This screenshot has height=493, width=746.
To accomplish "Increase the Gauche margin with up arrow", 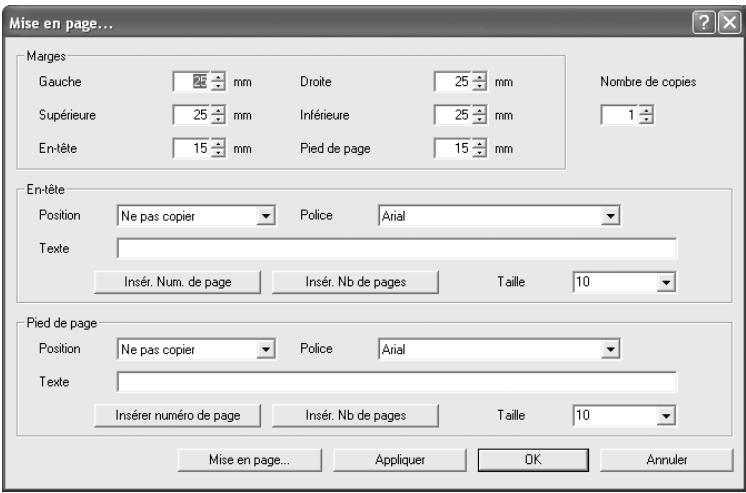I will click(218, 77).
